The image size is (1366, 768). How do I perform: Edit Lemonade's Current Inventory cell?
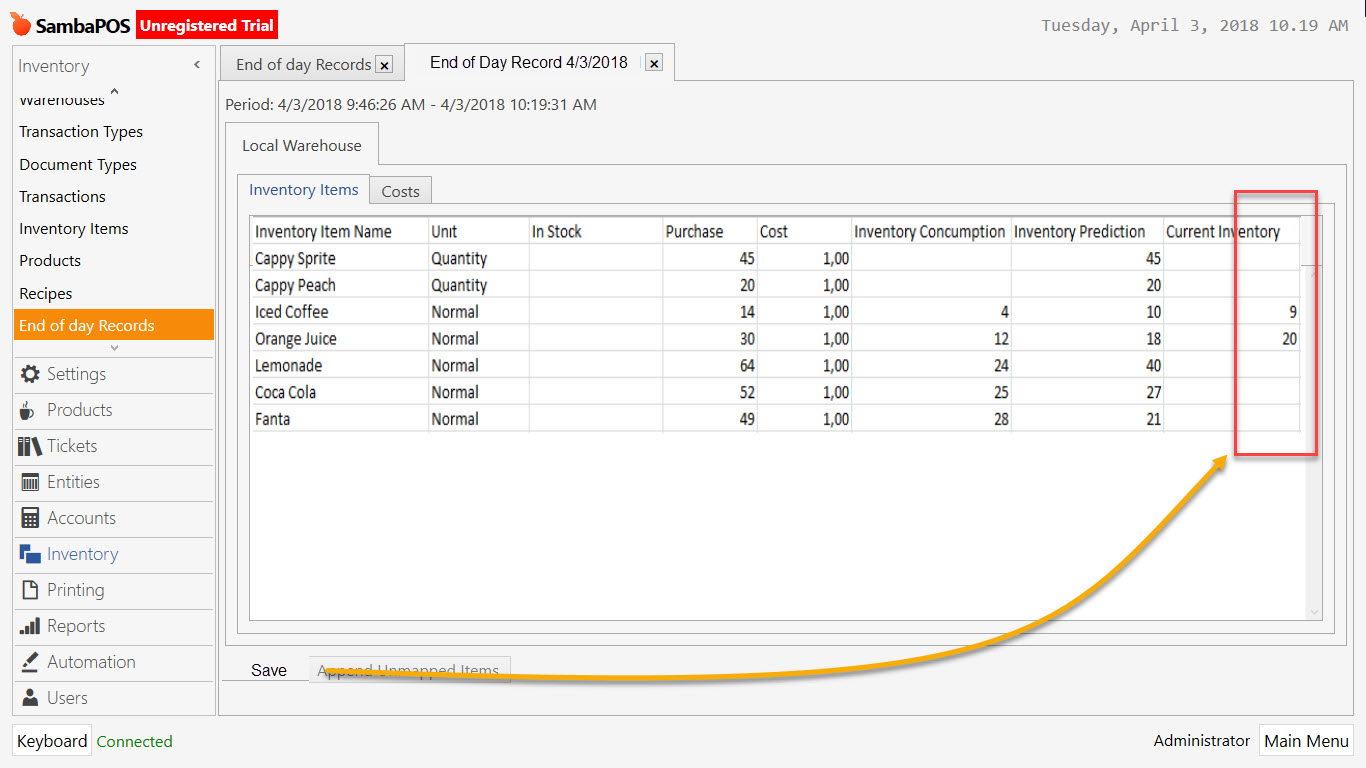point(1231,366)
